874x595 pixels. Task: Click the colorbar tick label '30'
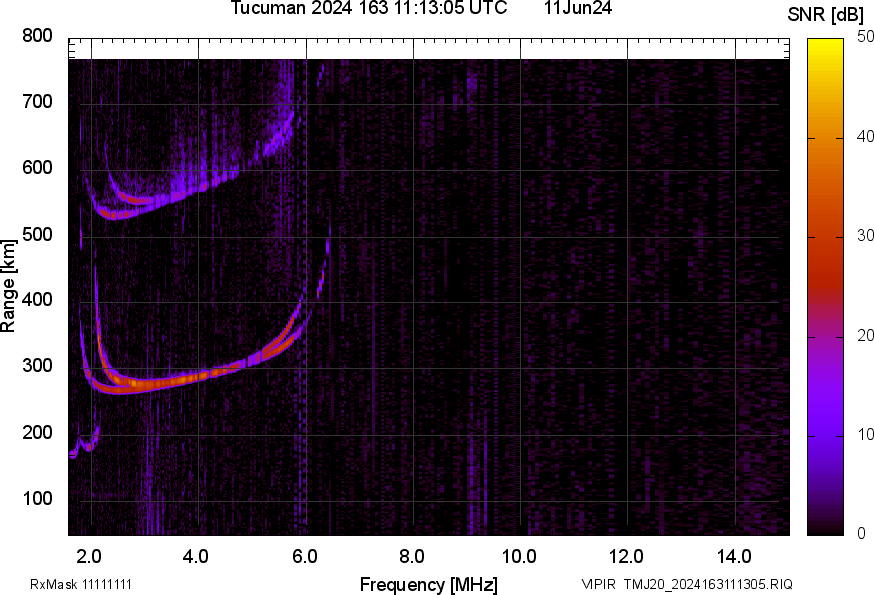coord(865,236)
